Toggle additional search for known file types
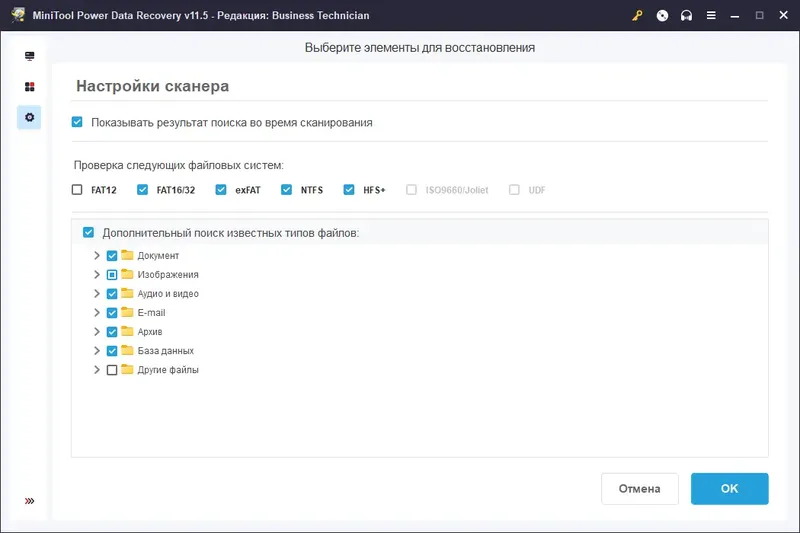 [x=88, y=233]
